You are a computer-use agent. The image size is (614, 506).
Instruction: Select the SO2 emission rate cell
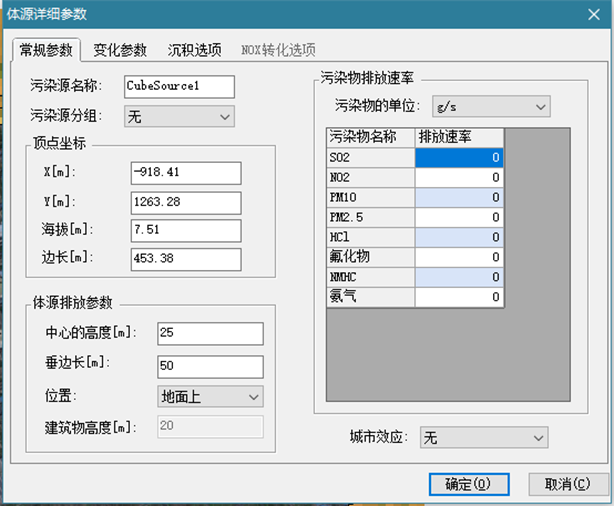pyautogui.click(x=459, y=157)
